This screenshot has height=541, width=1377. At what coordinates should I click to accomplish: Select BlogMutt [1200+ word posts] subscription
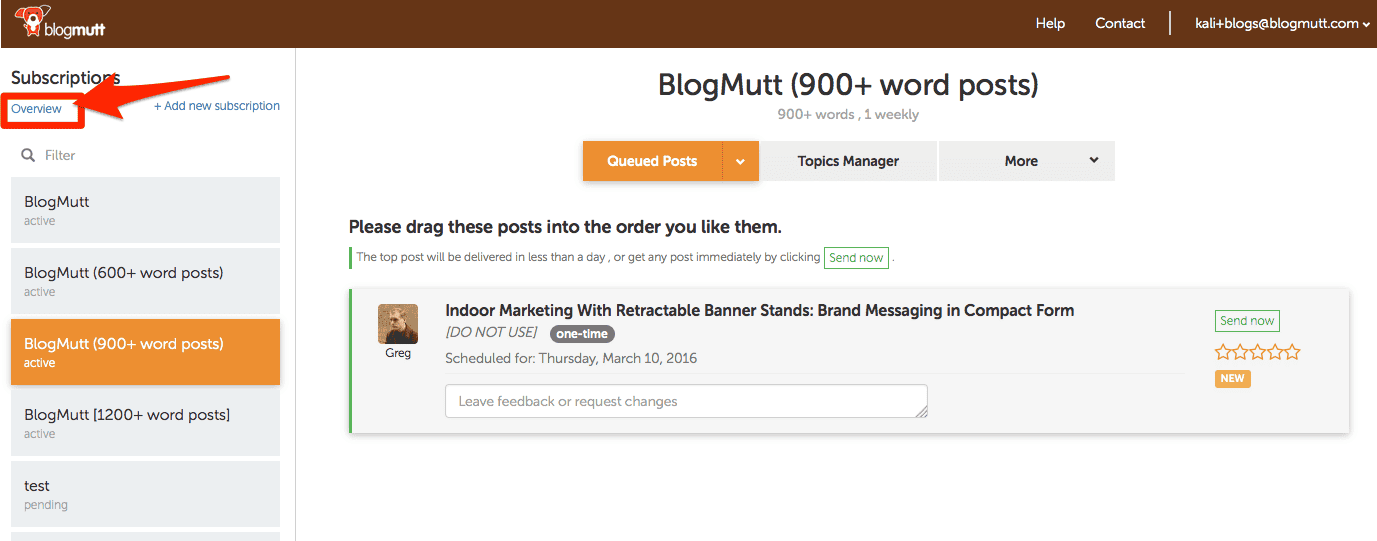point(146,423)
